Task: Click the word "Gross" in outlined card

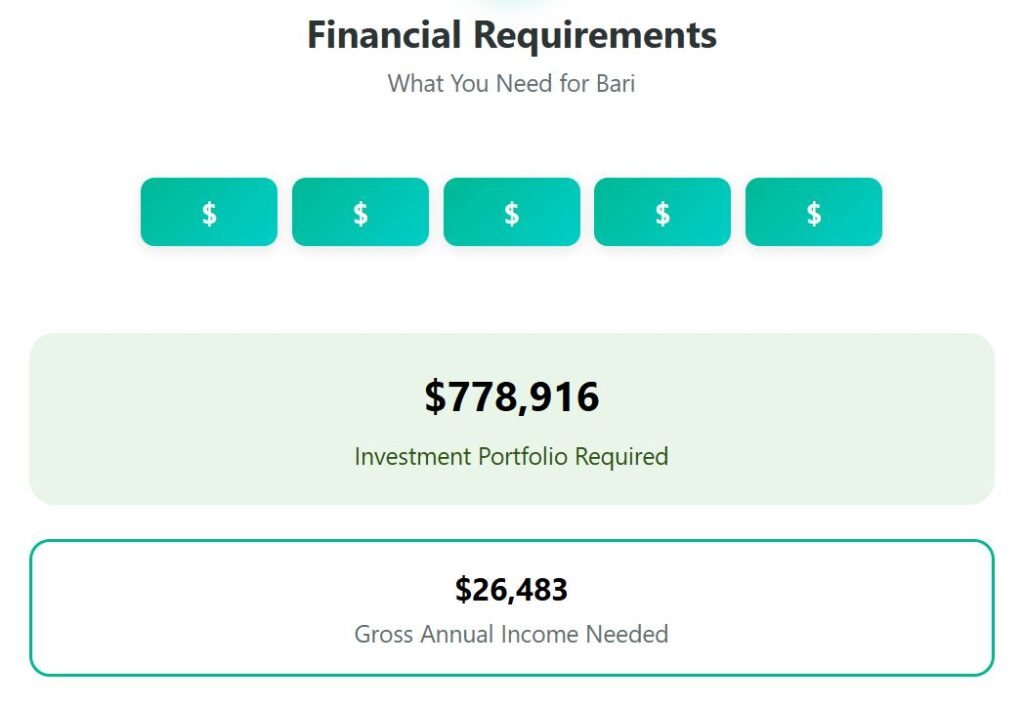Action: (384, 634)
